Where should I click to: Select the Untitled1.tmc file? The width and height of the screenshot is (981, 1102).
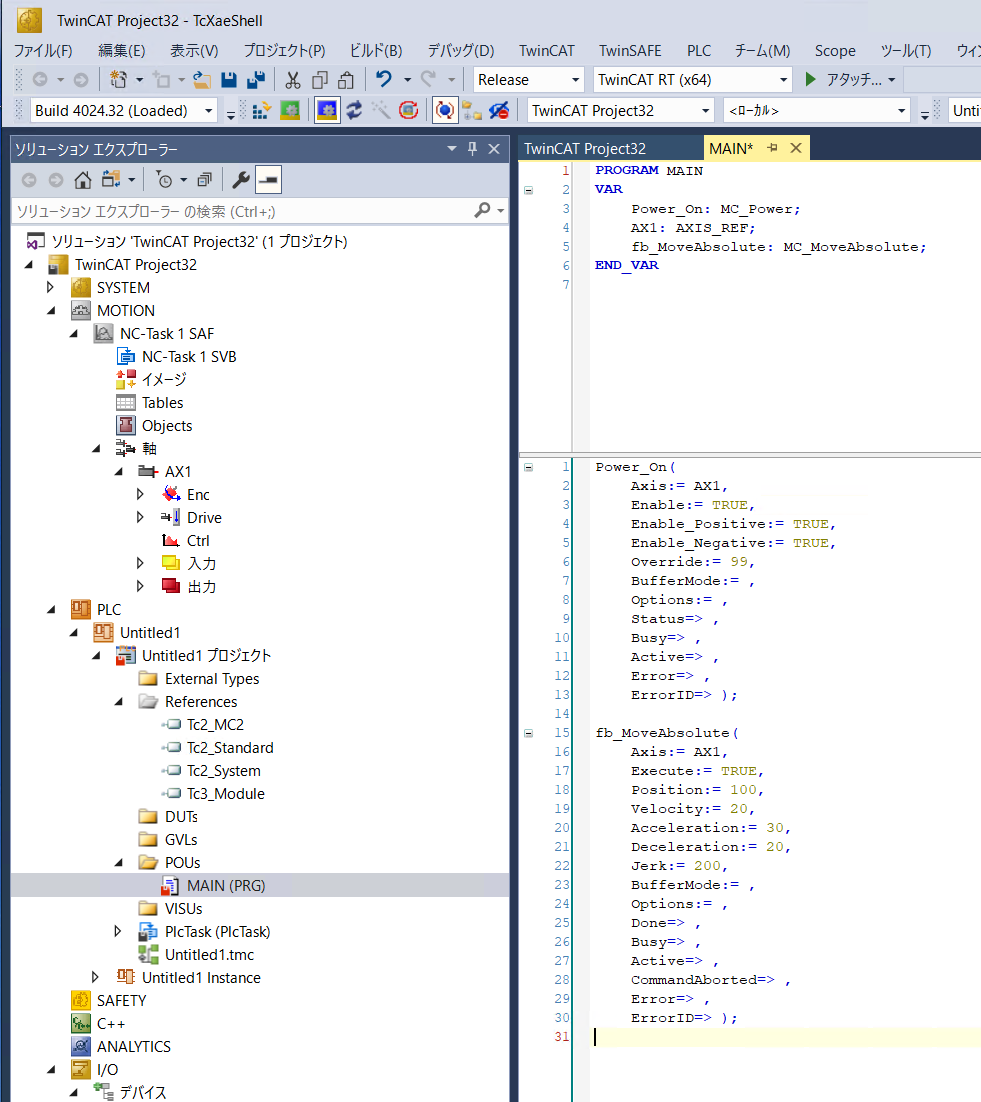click(209, 954)
